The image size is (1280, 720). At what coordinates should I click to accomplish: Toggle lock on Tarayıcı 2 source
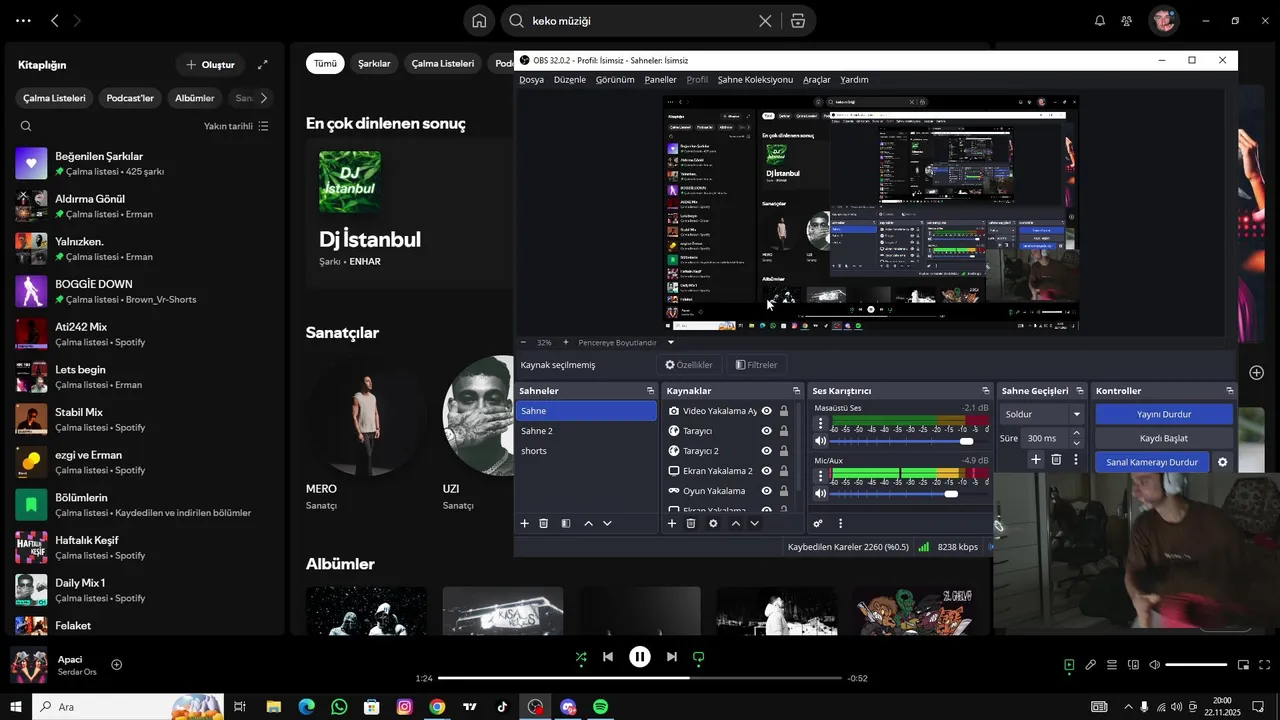[783, 451]
